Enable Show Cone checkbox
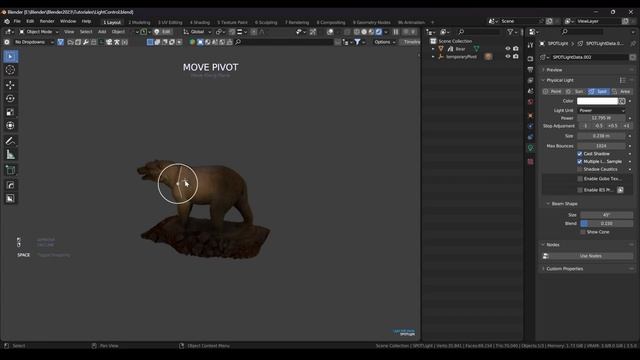This screenshot has width=640, height=360. [x=583, y=232]
